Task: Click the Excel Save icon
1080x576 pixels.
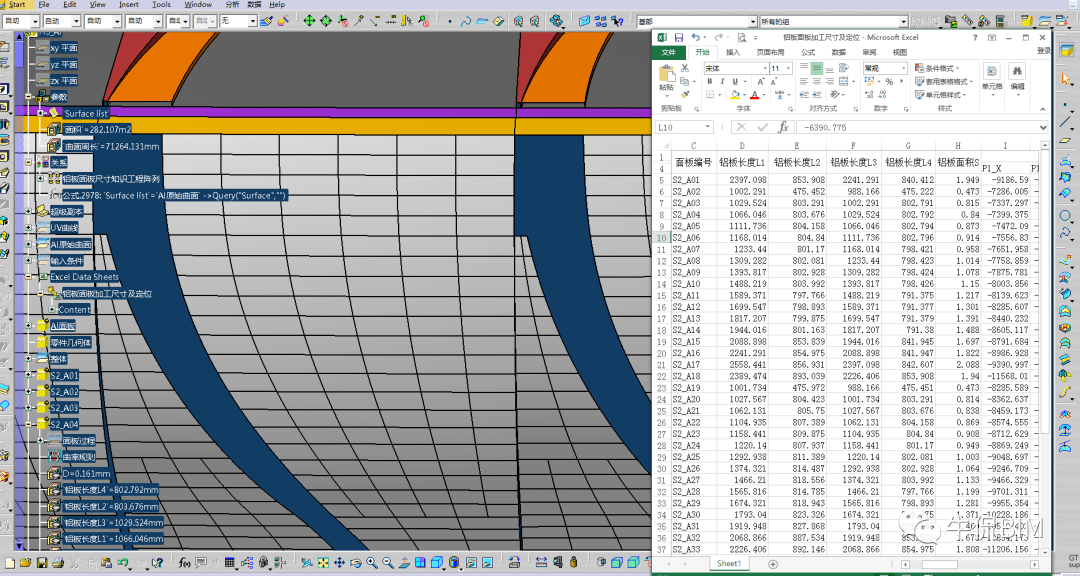Action: (678, 37)
